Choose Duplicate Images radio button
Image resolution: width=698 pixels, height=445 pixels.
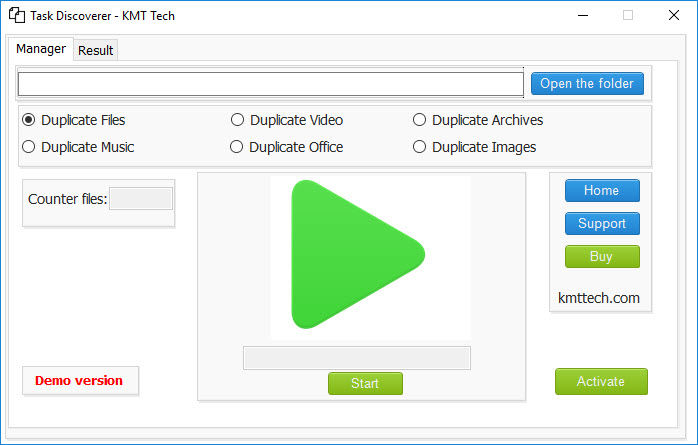[420, 147]
